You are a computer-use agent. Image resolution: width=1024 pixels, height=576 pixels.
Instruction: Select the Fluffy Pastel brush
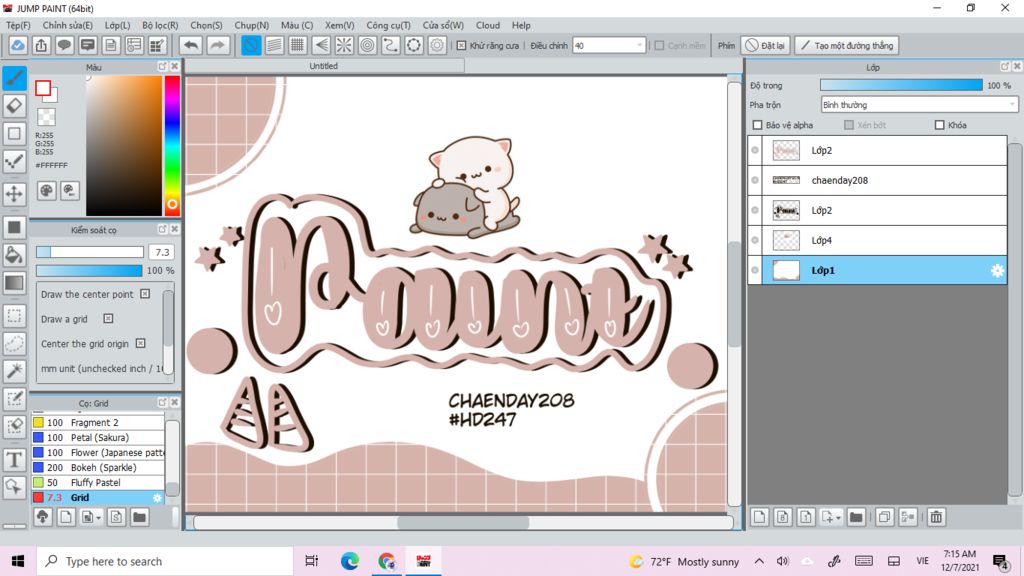[x=98, y=483]
